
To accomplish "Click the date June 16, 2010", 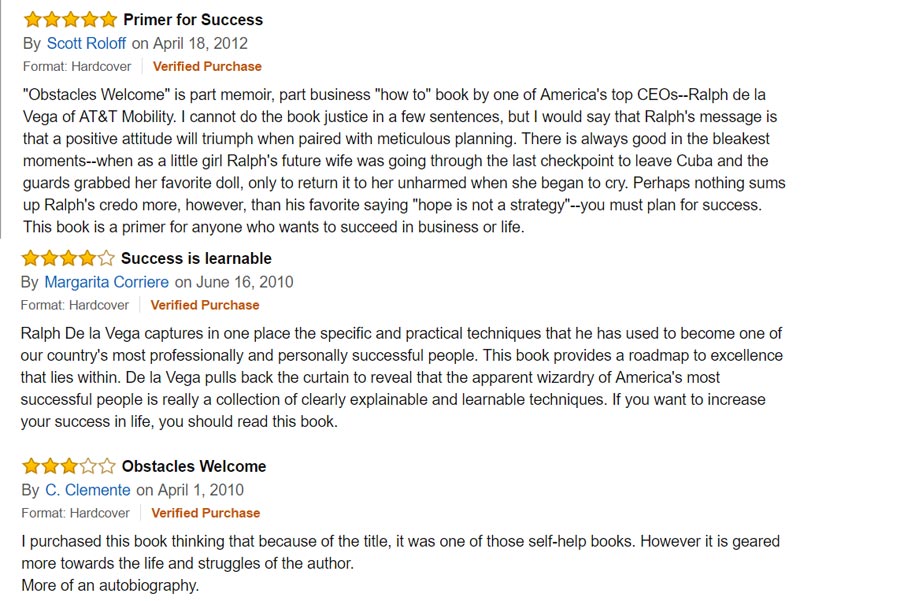I will tap(245, 282).
